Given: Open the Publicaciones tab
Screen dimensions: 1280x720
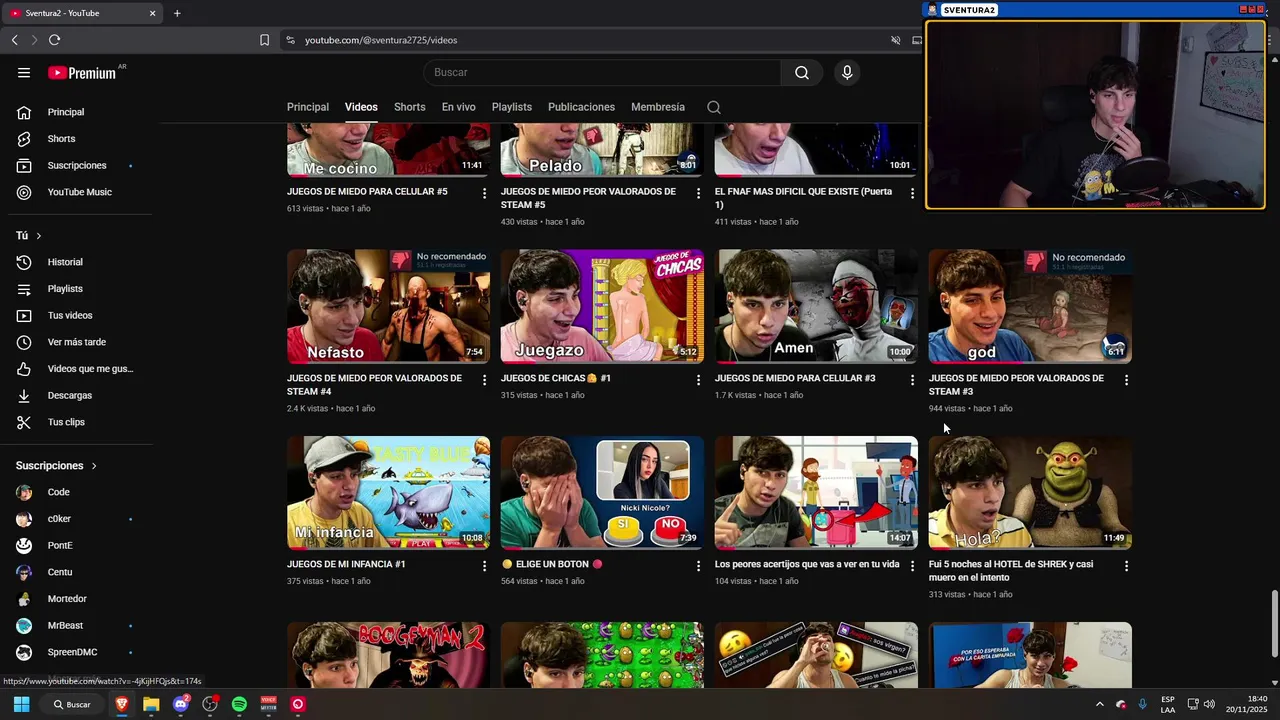Looking at the screenshot, I should [581, 107].
